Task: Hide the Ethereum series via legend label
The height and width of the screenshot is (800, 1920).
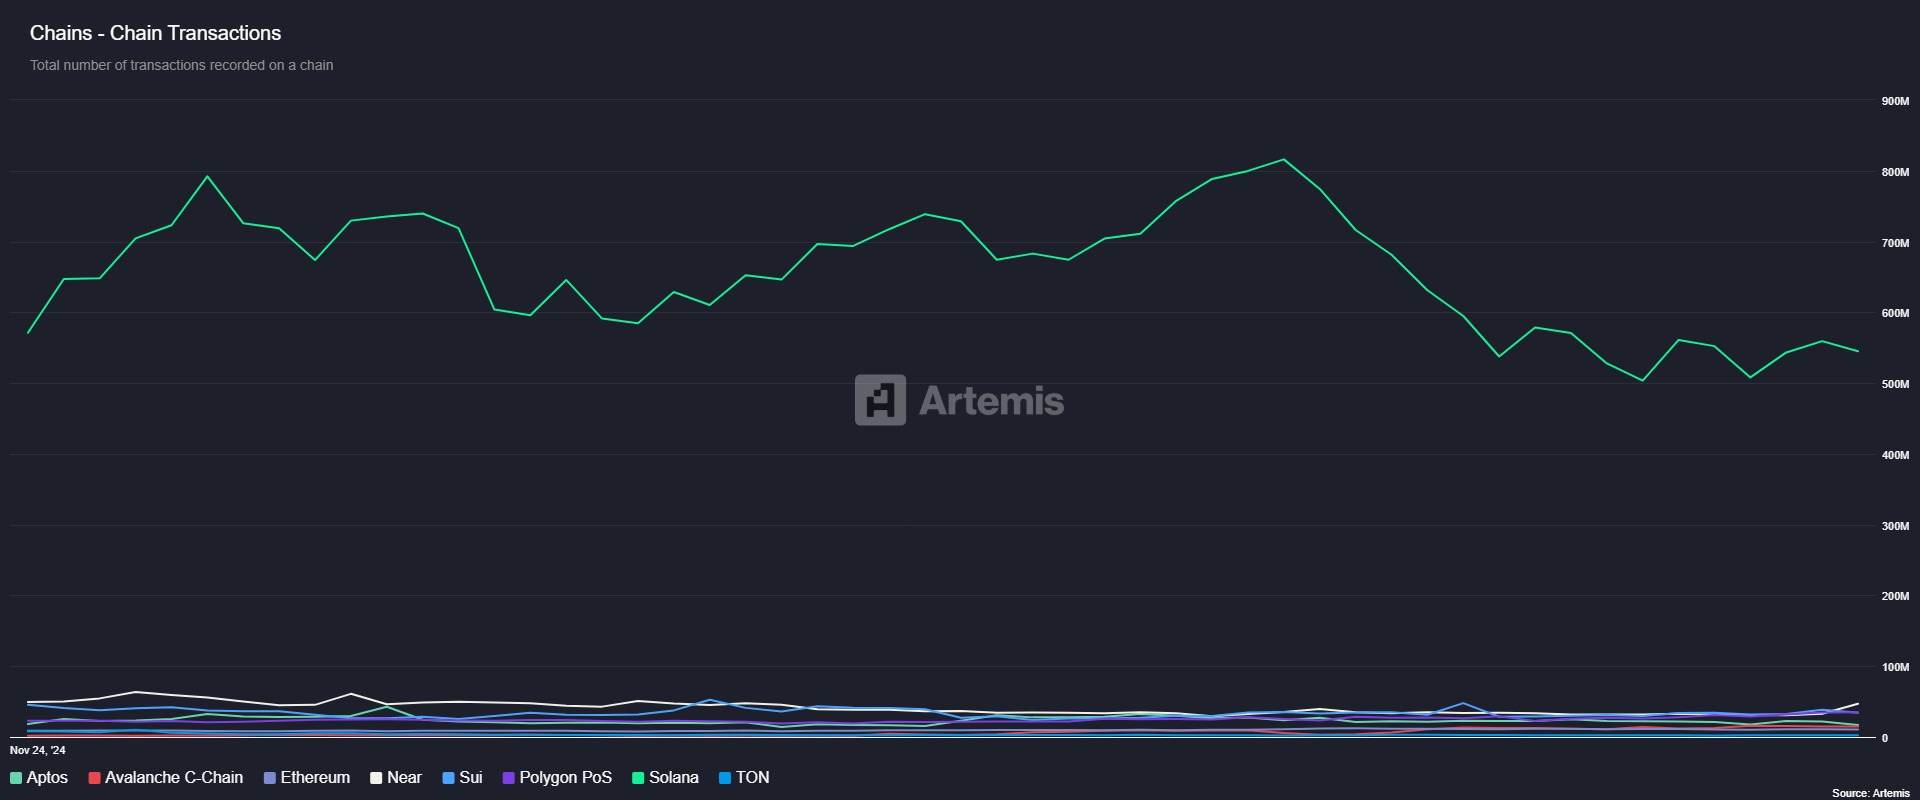Action: pos(315,778)
